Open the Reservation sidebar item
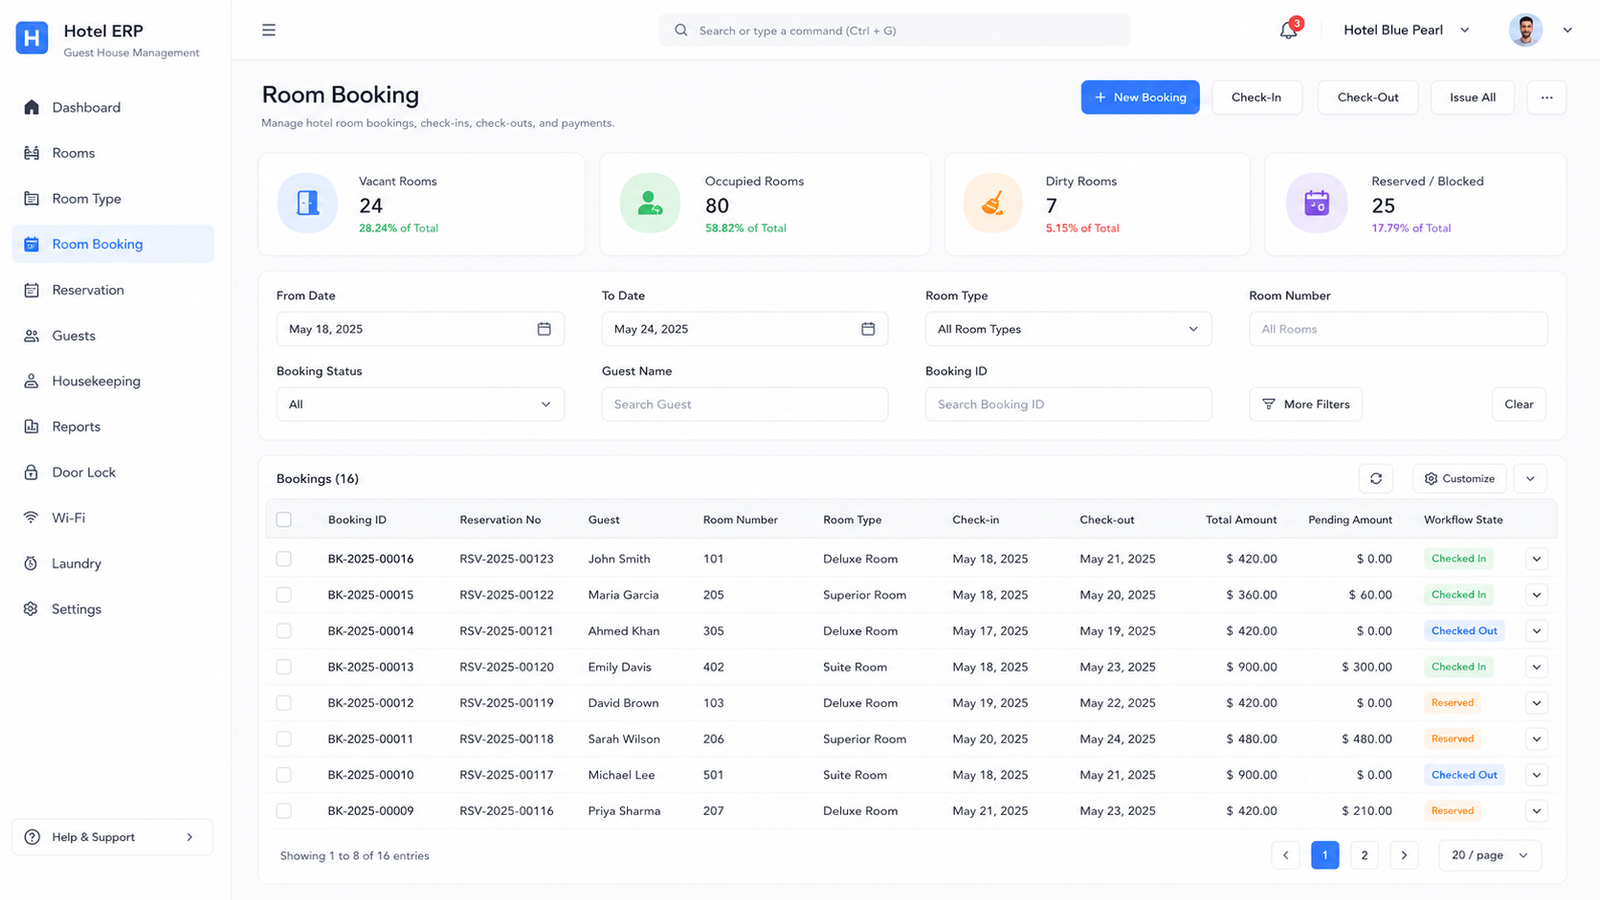 click(x=113, y=290)
